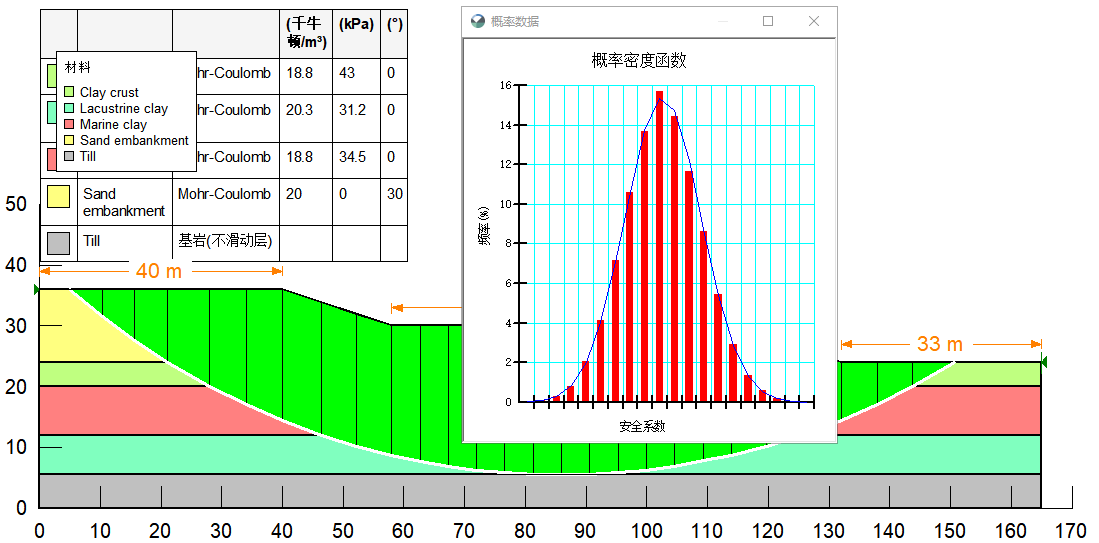Click the green triangle marker at left slope edge
The image size is (1099, 543).
pos(37,290)
